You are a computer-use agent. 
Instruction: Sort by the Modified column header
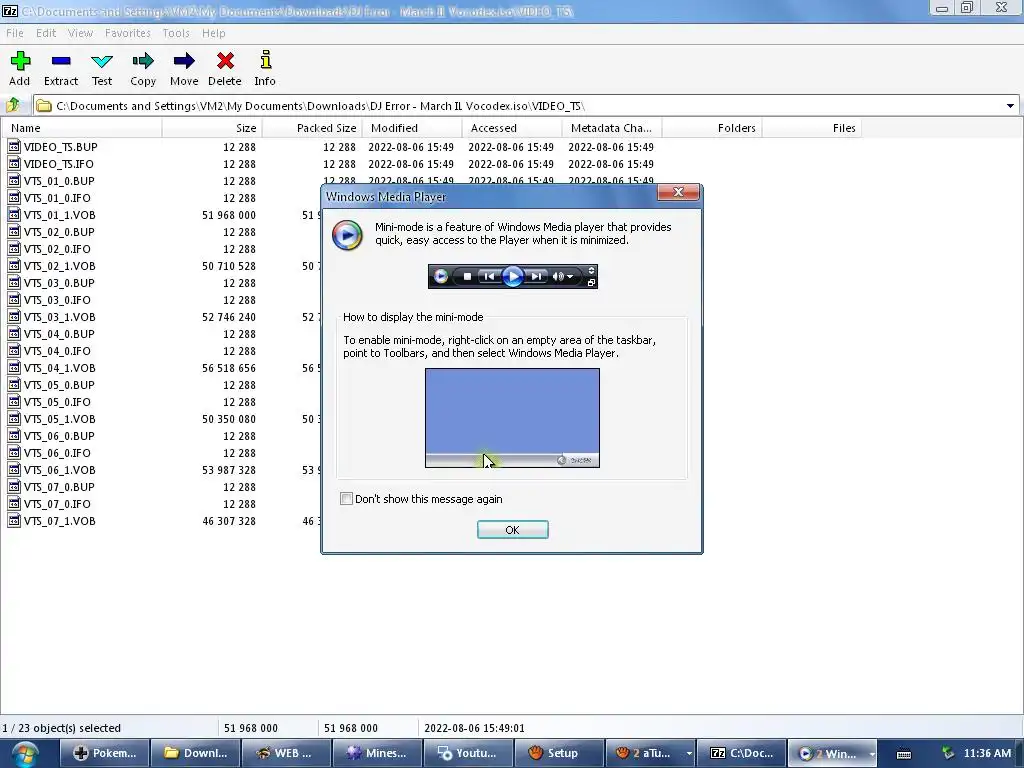coord(412,128)
